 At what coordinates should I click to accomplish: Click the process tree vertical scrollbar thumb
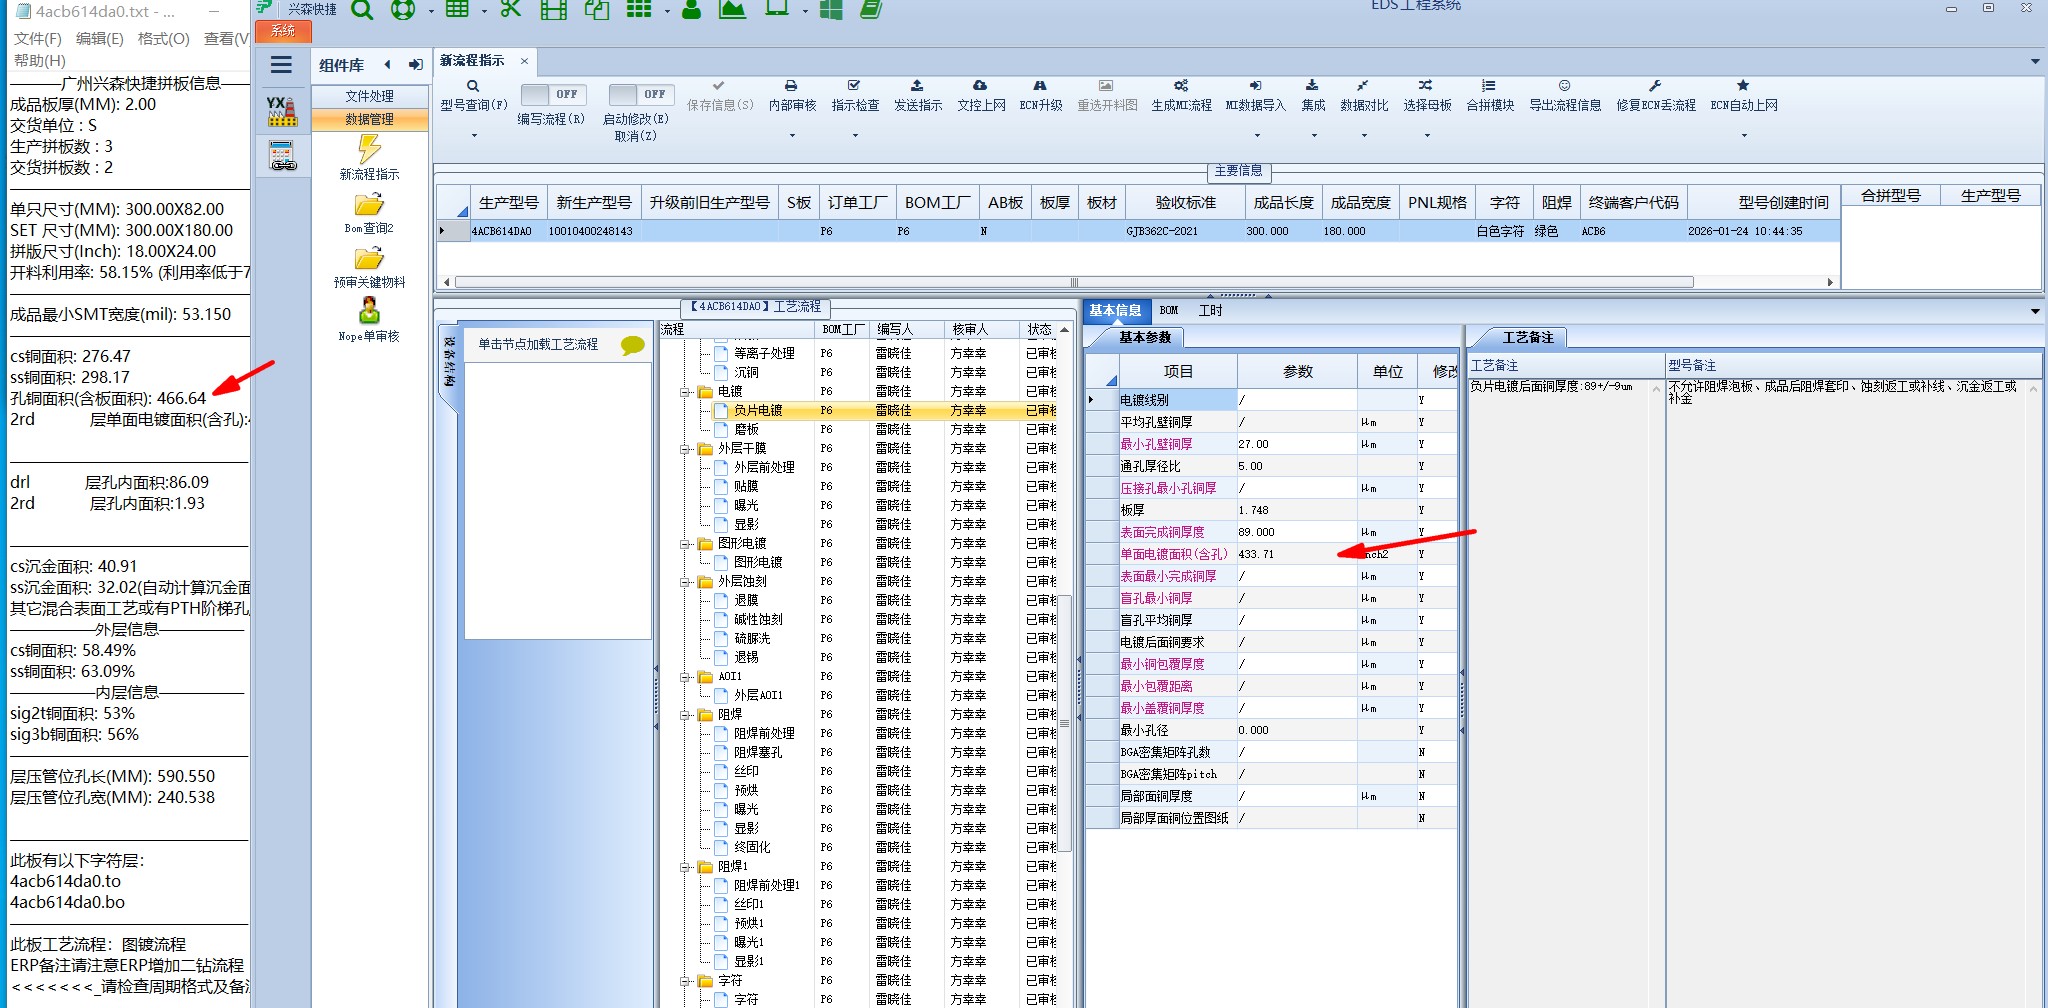coord(1064,723)
